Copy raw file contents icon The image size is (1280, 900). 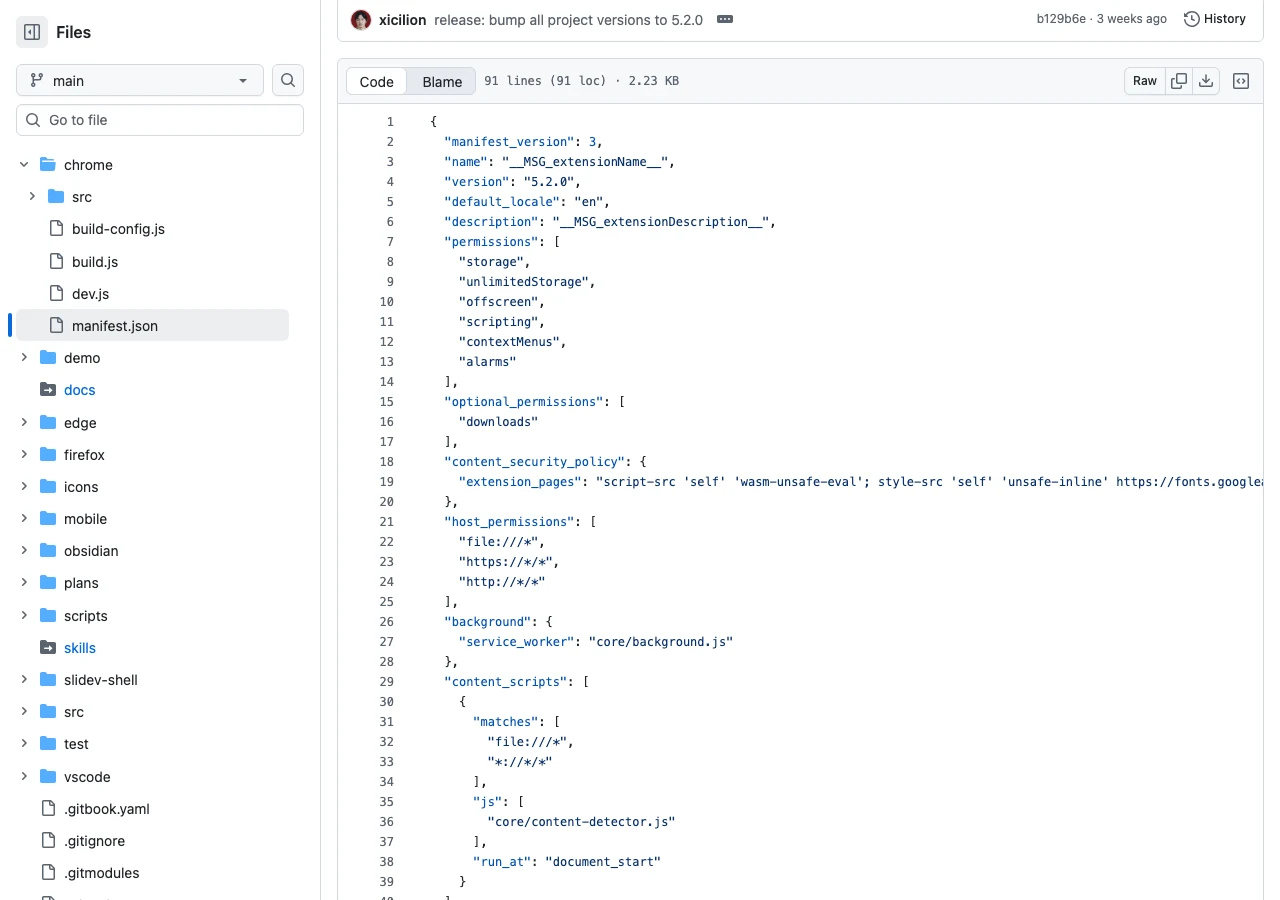[x=1179, y=82]
